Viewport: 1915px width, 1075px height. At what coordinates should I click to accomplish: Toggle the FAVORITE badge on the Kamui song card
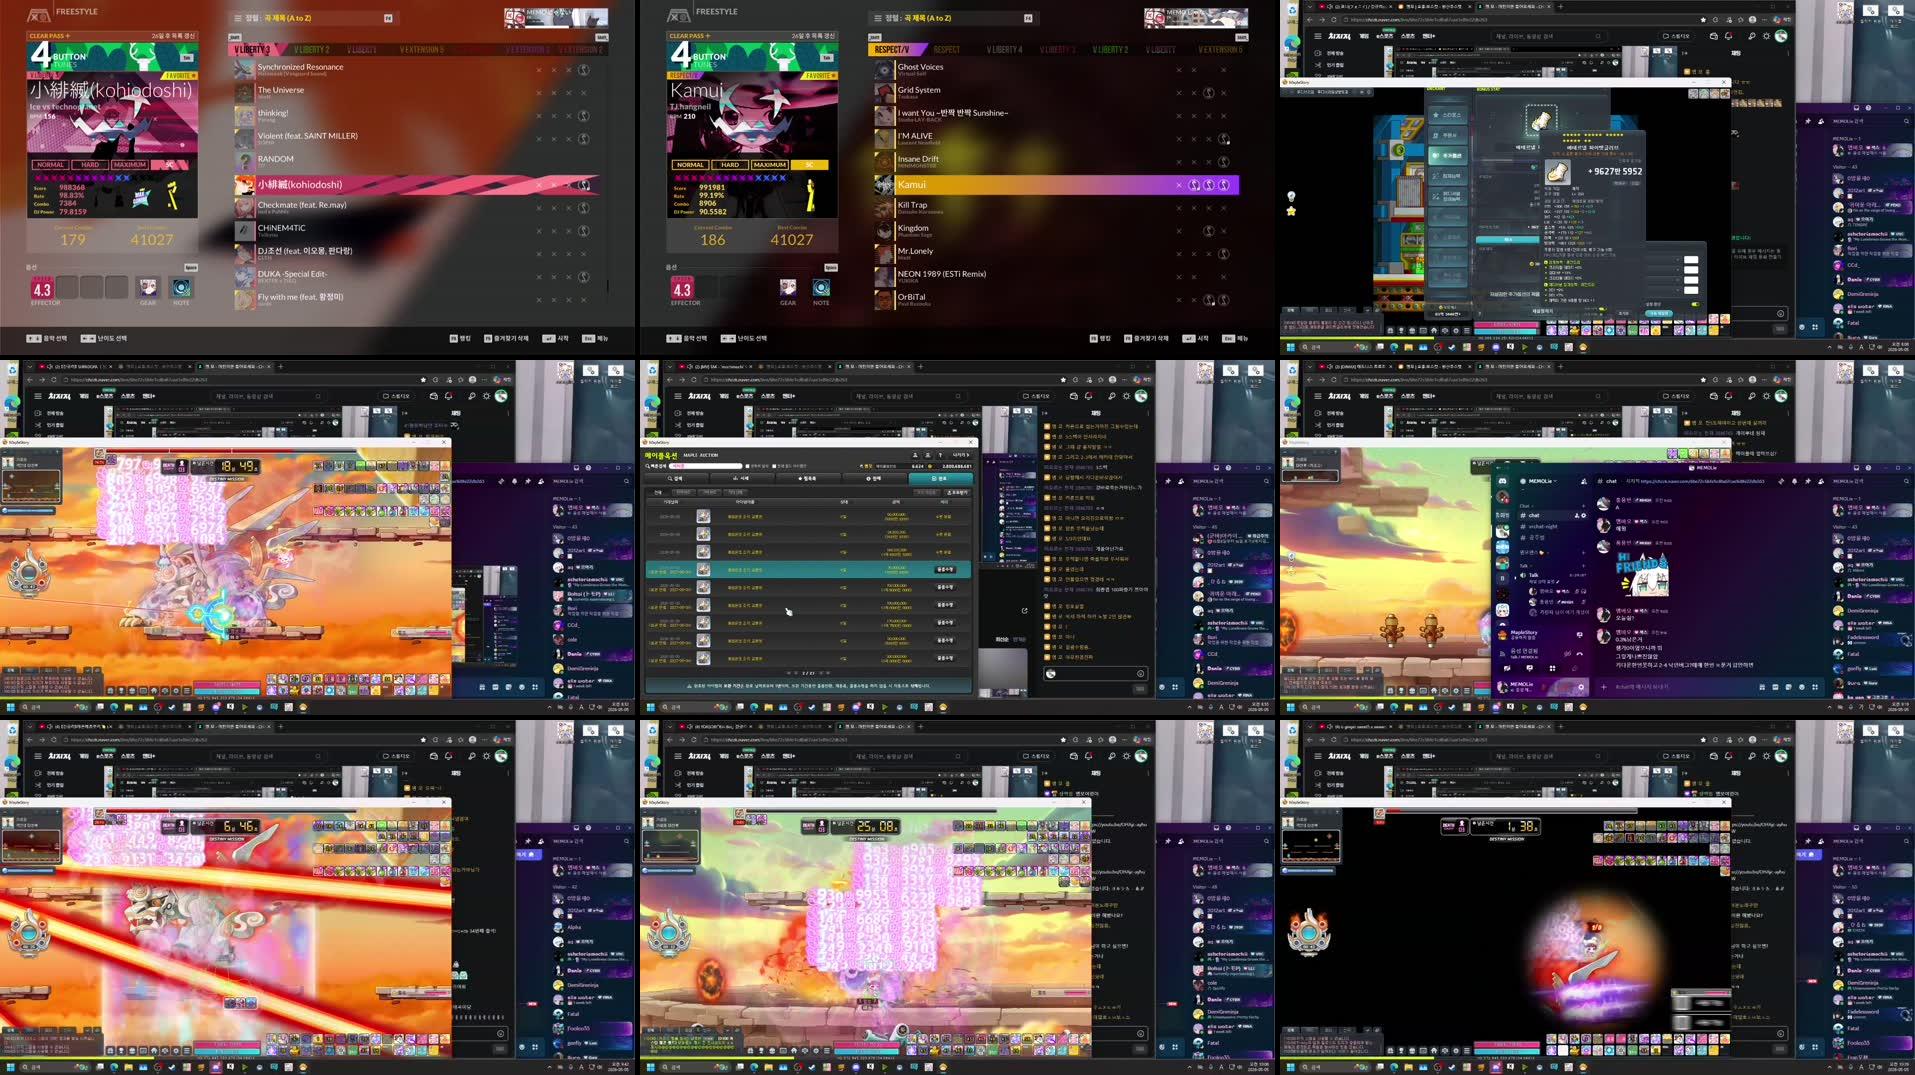(820, 75)
